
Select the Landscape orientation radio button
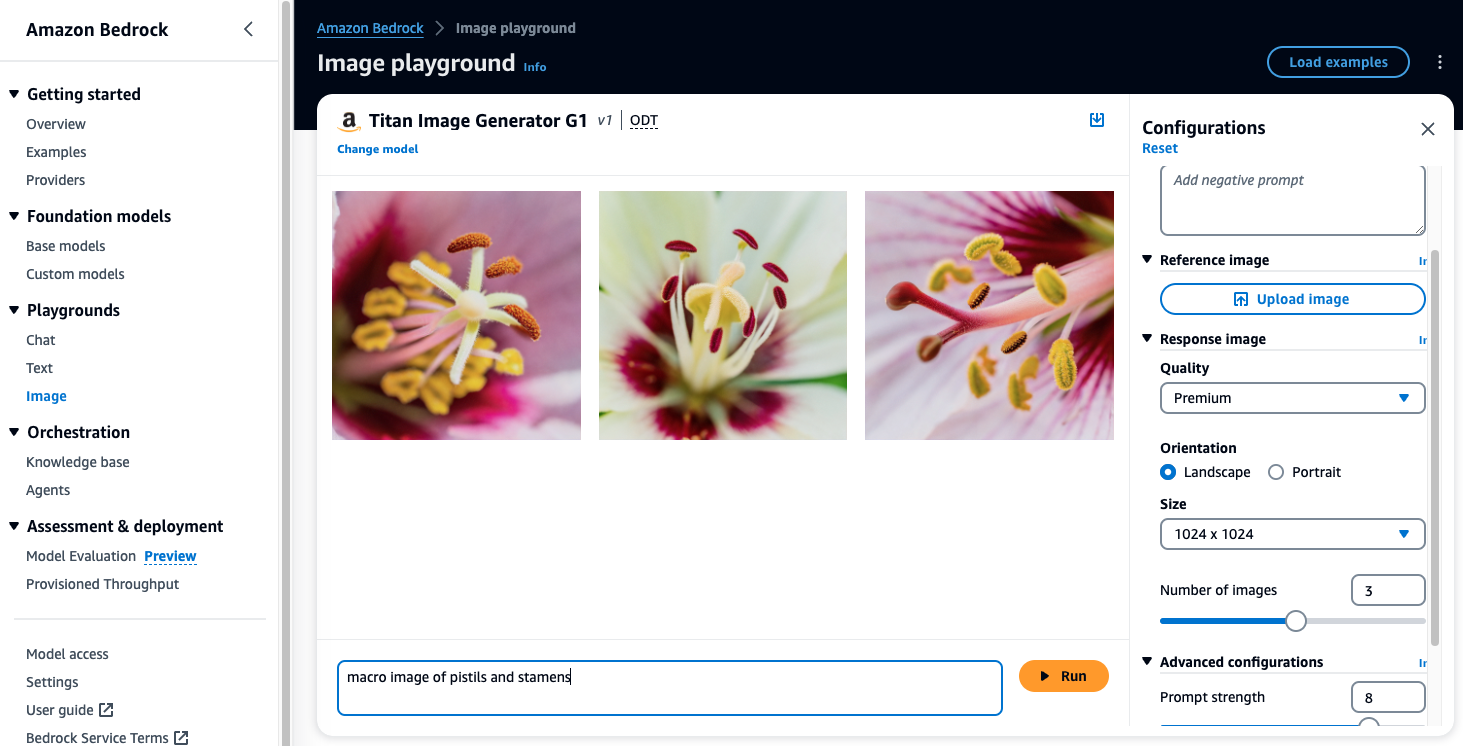click(x=1168, y=472)
